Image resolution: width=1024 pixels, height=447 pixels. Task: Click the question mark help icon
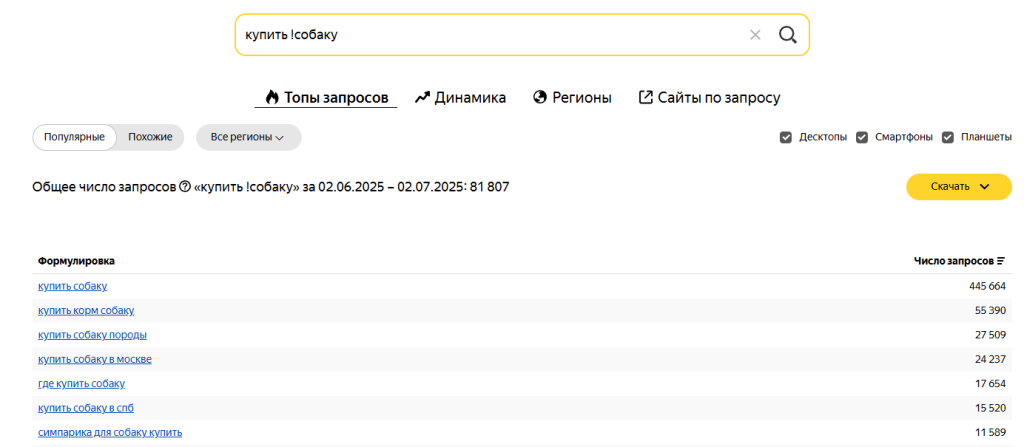(x=184, y=187)
